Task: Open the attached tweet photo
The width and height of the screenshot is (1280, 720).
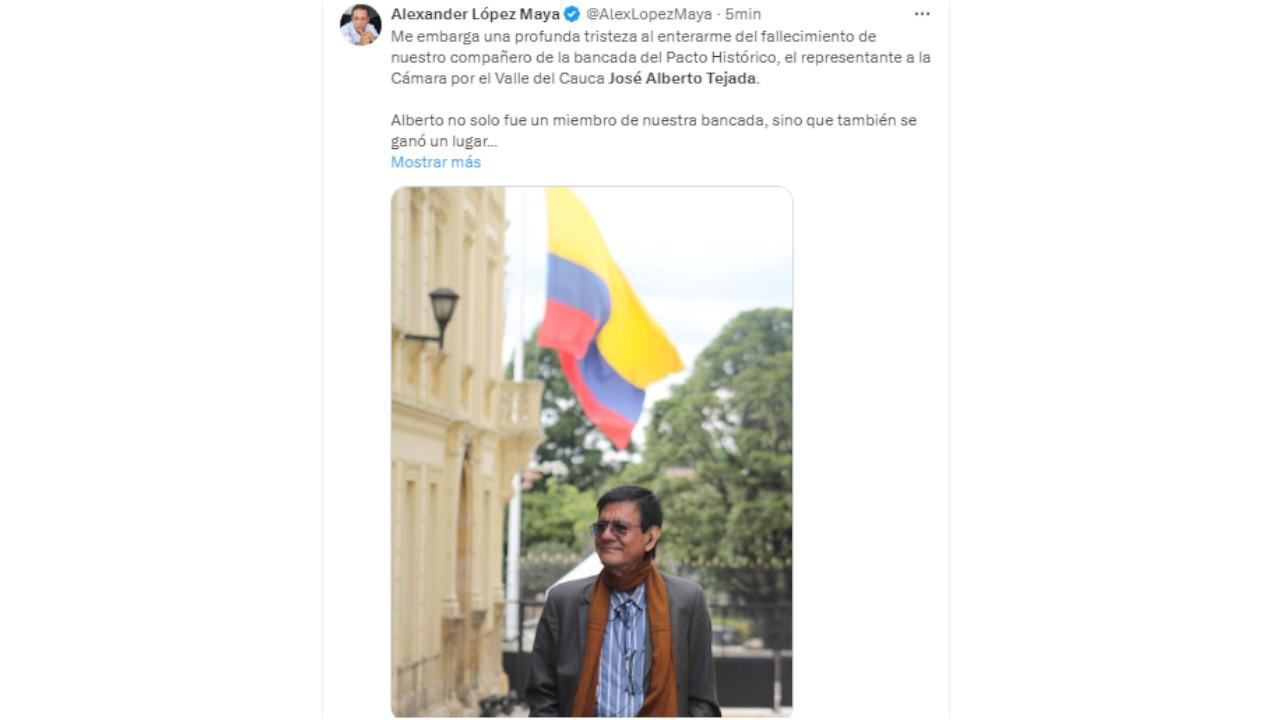Action: pyautogui.click(x=592, y=452)
